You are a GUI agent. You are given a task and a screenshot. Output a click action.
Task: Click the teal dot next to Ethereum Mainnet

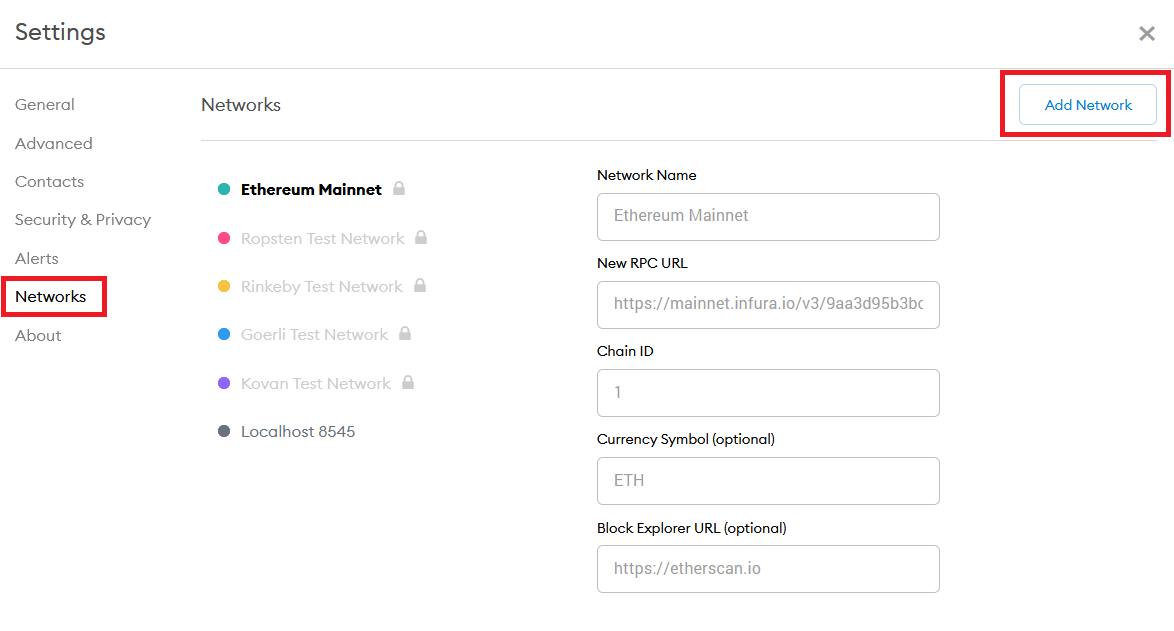coord(224,189)
